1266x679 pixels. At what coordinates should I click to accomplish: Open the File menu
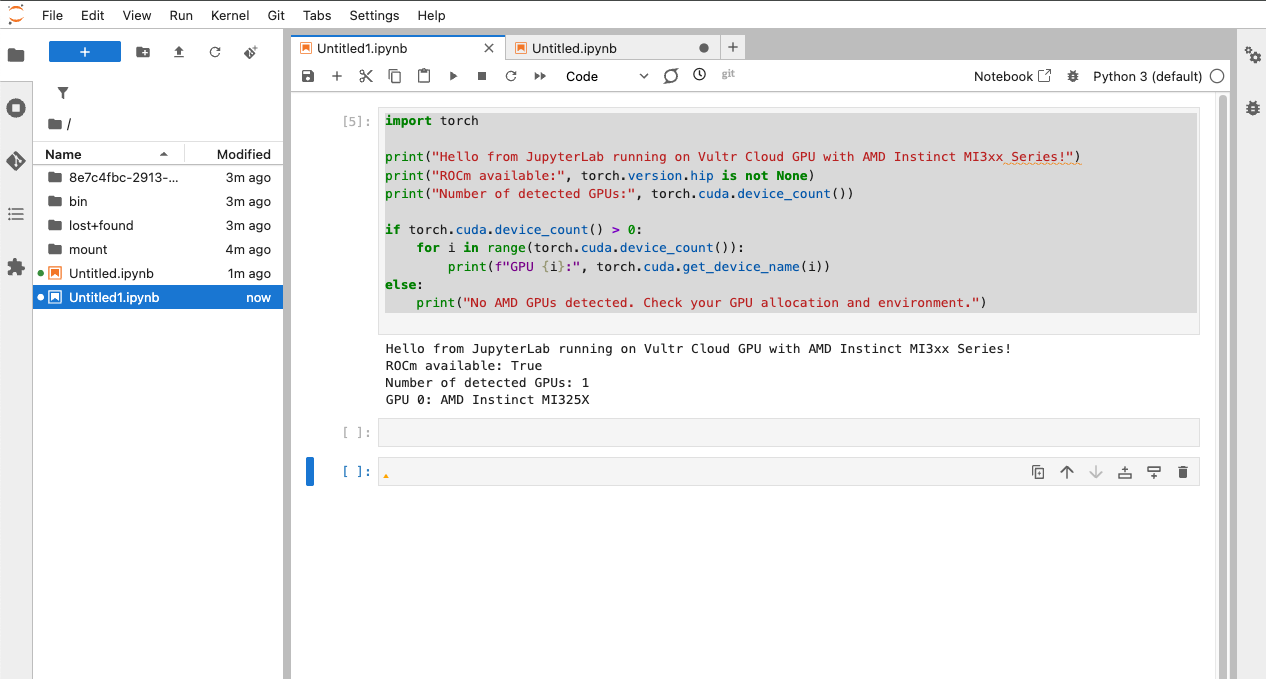[53, 15]
